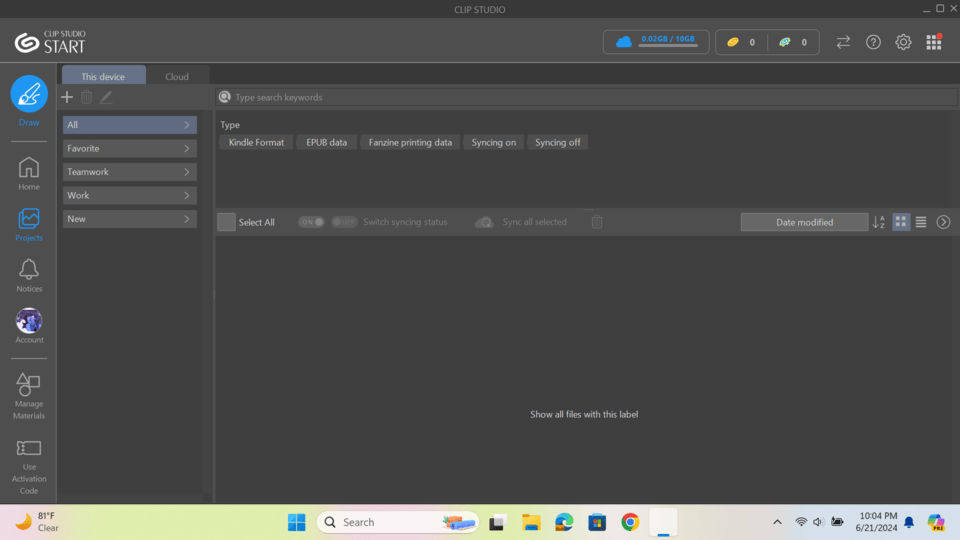The image size is (960, 540).
Task: Add a new label with plus icon
Action: (67, 97)
